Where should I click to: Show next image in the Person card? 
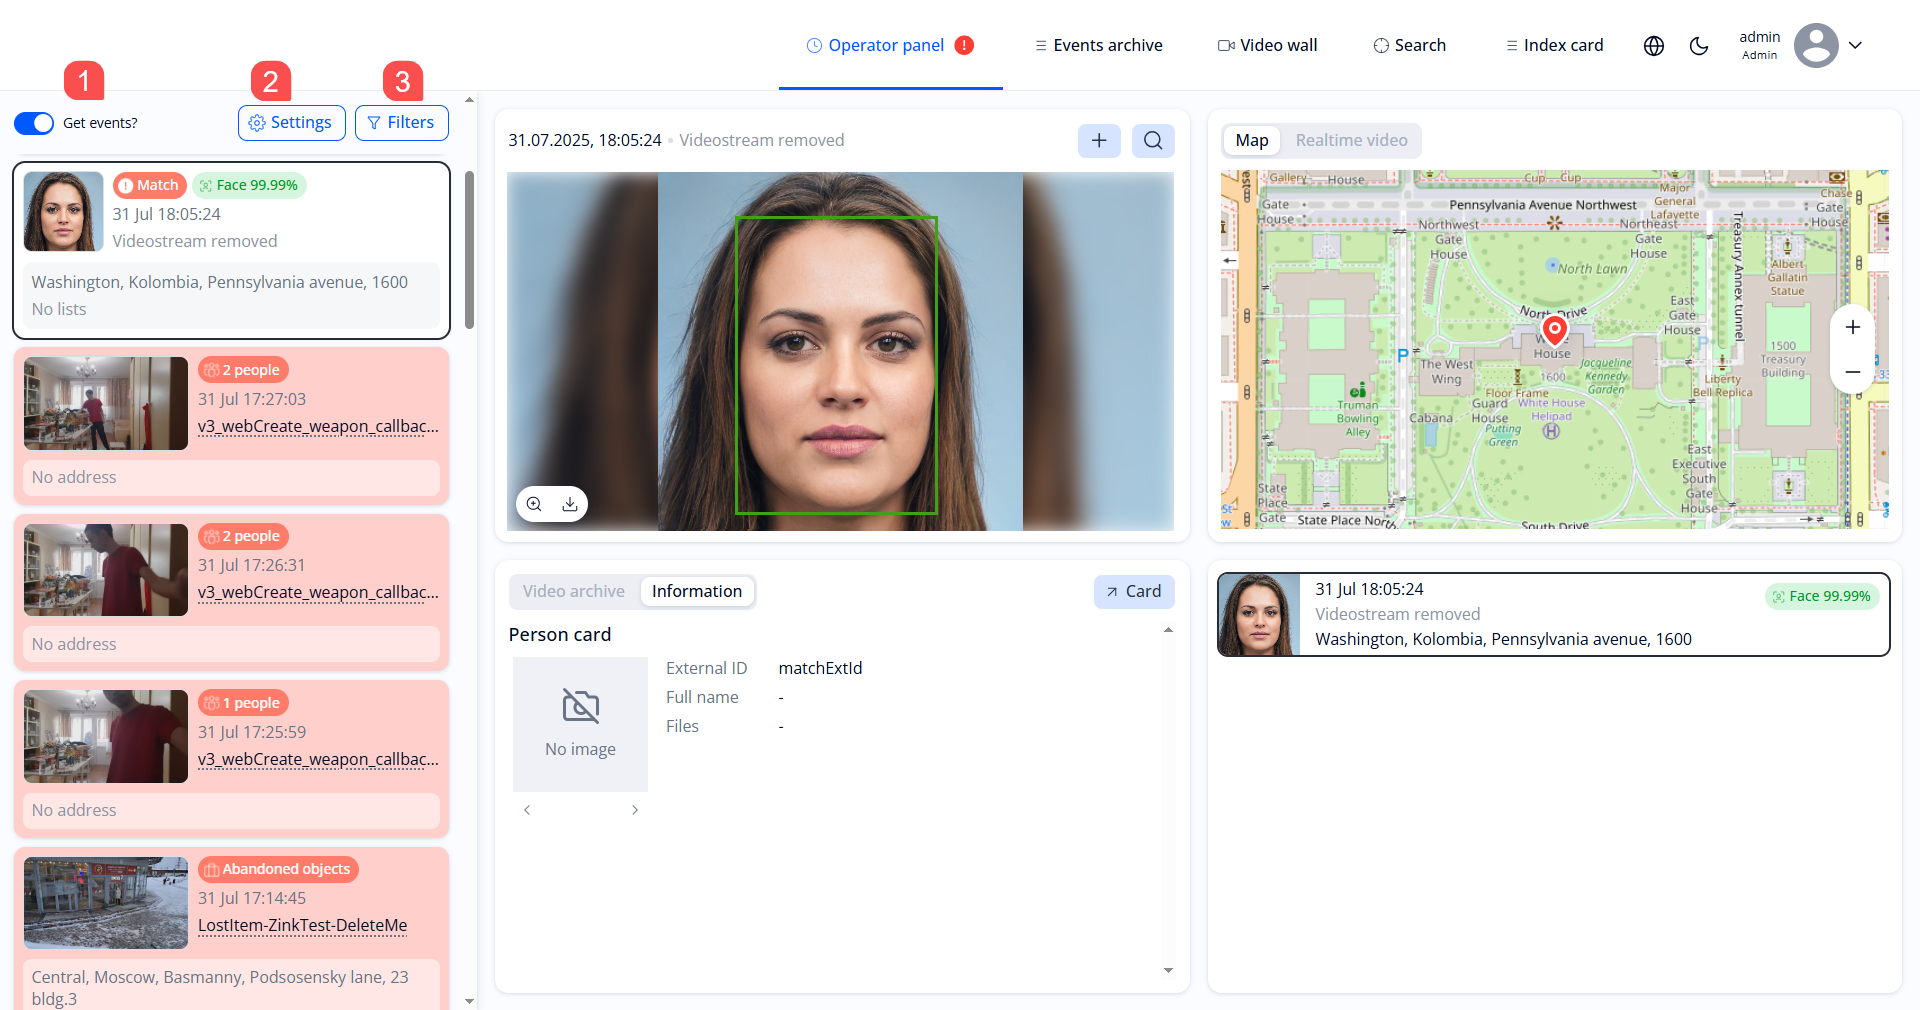click(x=635, y=810)
